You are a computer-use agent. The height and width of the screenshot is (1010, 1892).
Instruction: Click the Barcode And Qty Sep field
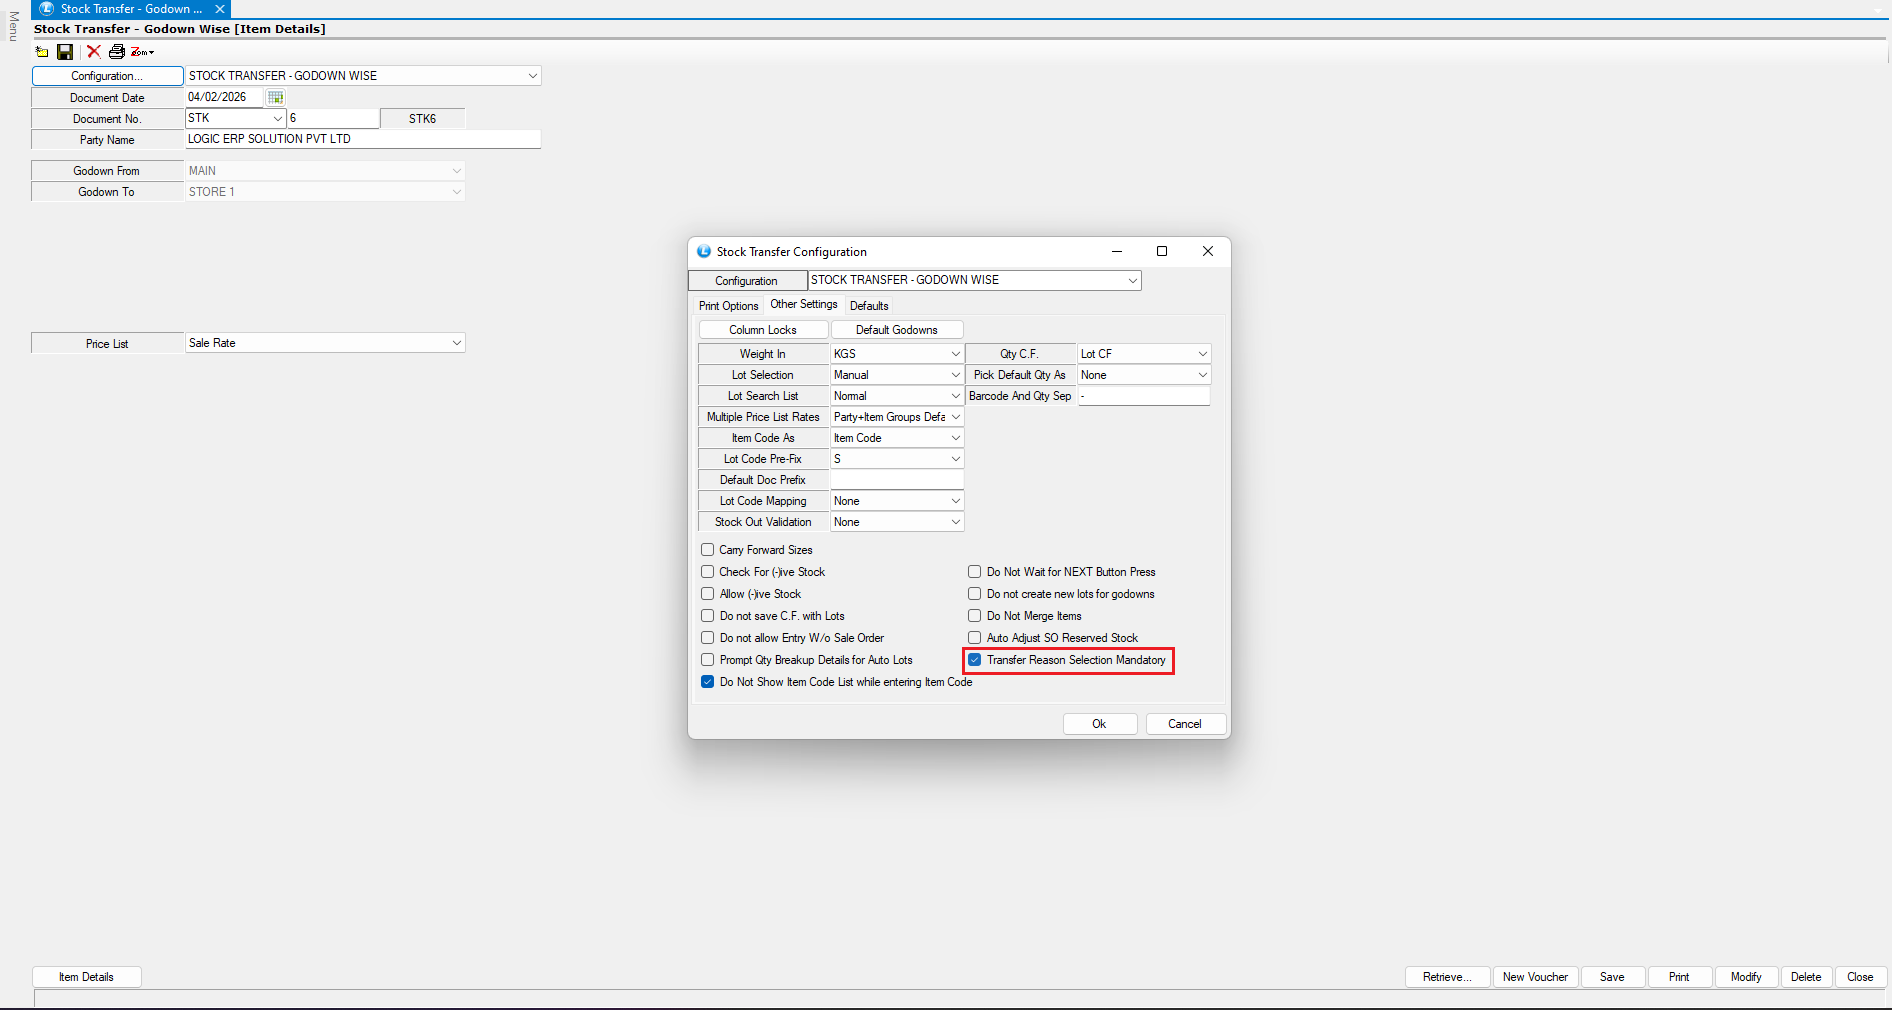click(x=1143, y=396)
